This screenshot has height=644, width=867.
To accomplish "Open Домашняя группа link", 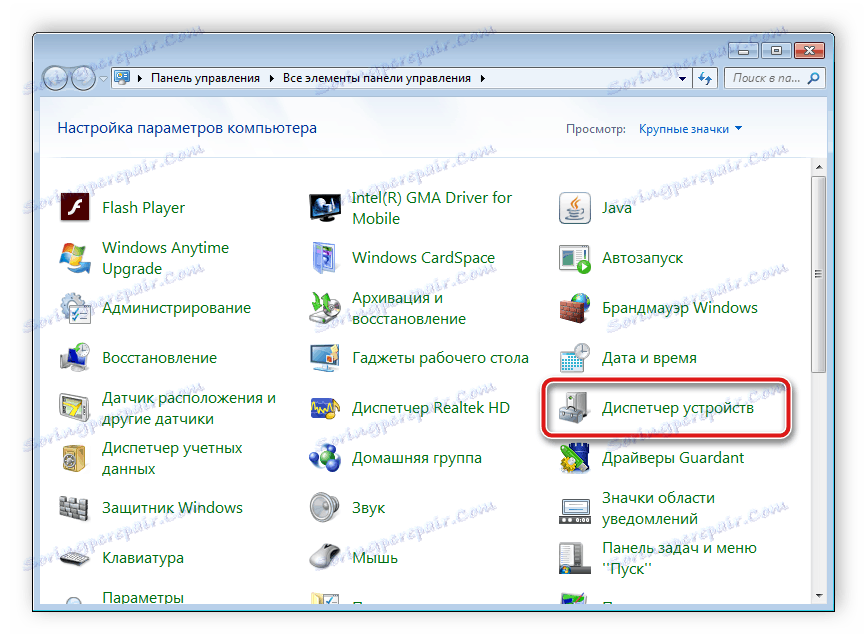I will click(x=417, y=458).
